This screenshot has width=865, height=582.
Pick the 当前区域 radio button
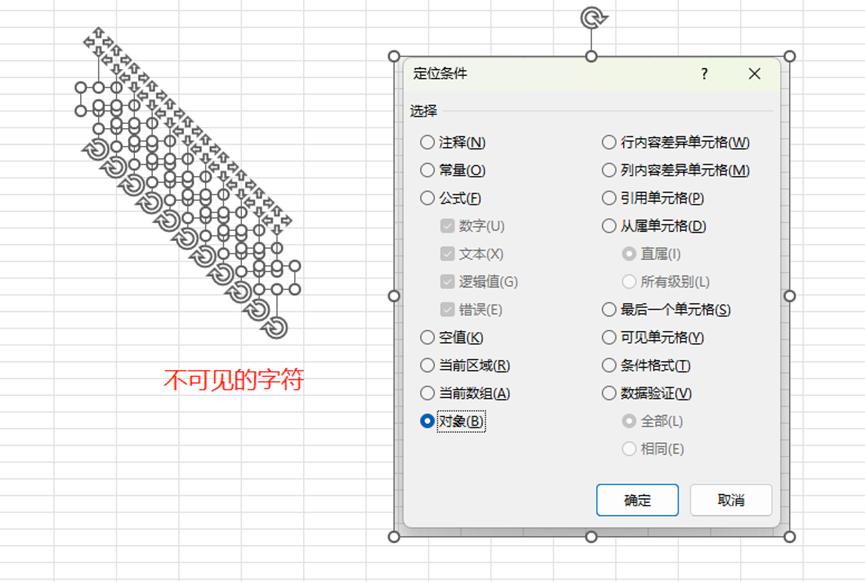(425, 365)
